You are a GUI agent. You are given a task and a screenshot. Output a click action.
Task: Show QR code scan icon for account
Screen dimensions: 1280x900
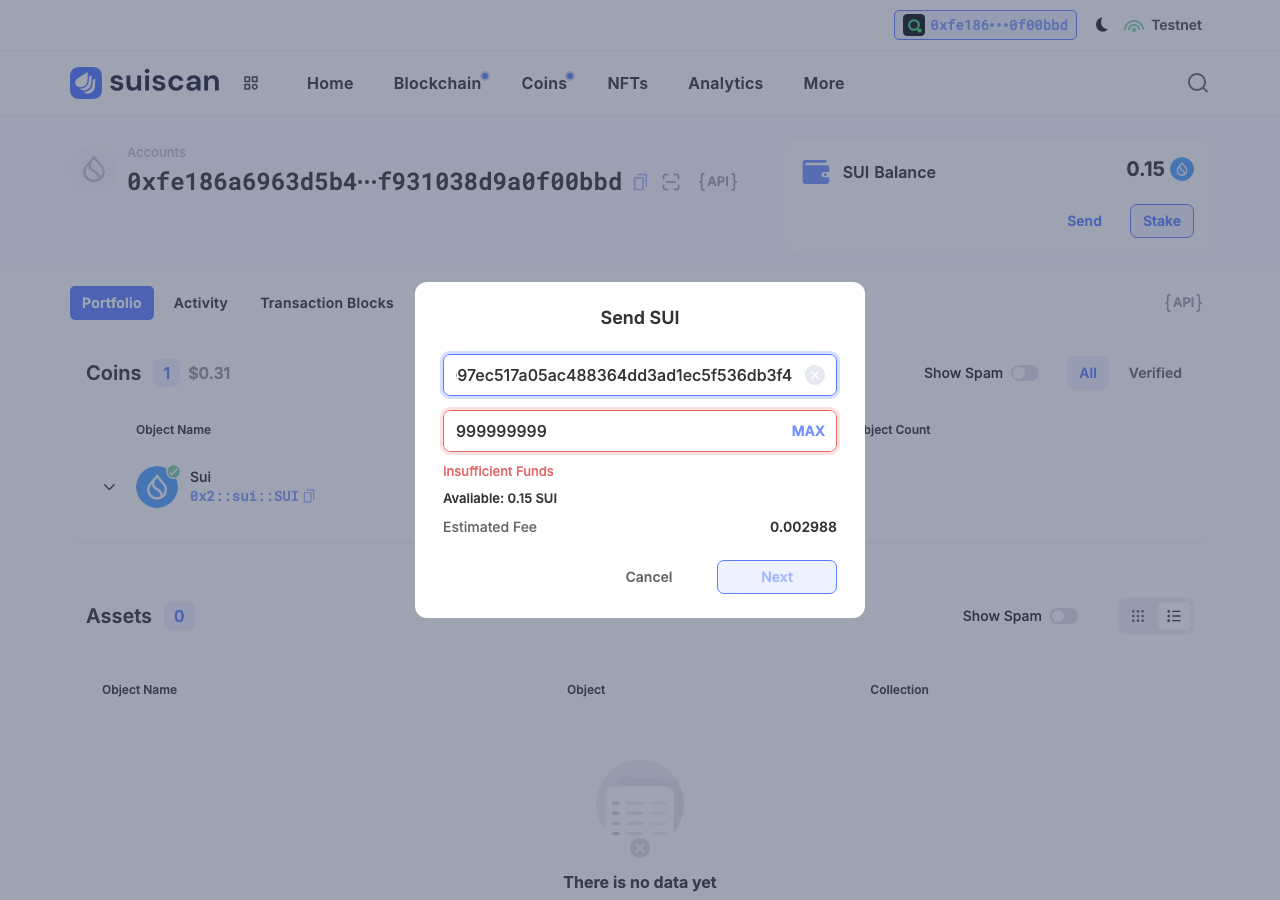[671, 182]
